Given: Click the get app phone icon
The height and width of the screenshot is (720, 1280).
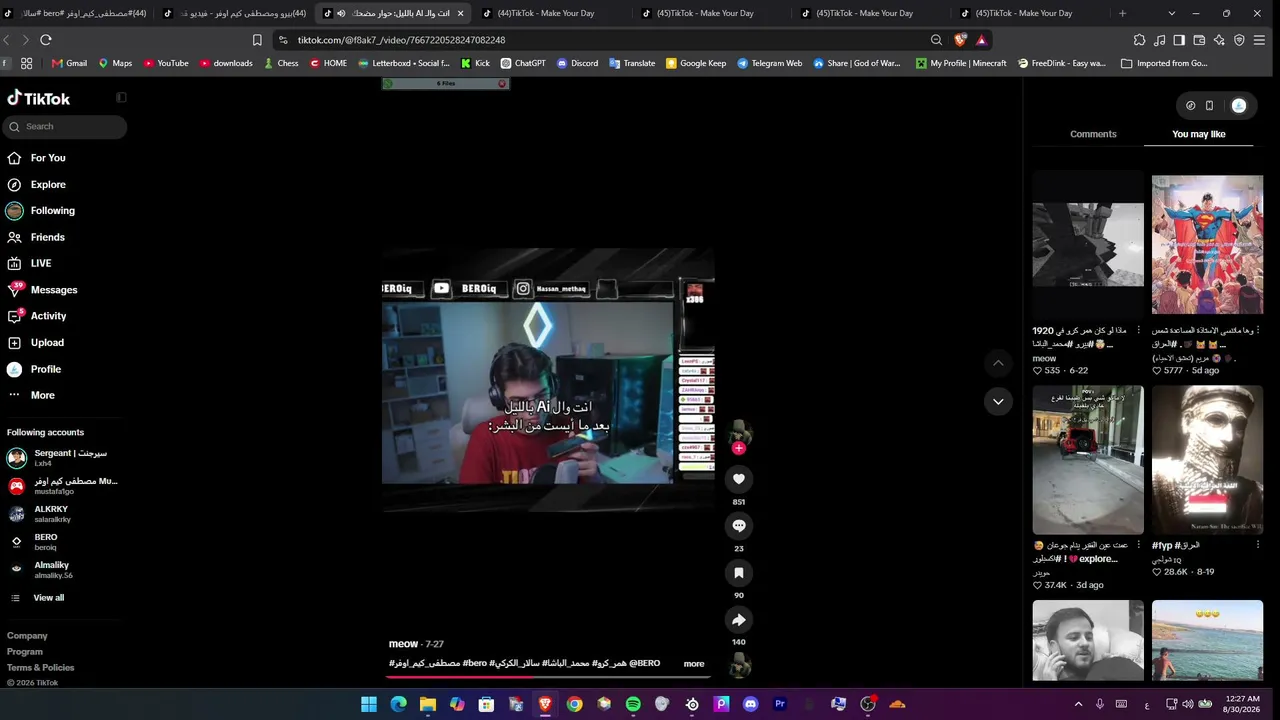Looking at the screenshot, I should (1209, 105).
